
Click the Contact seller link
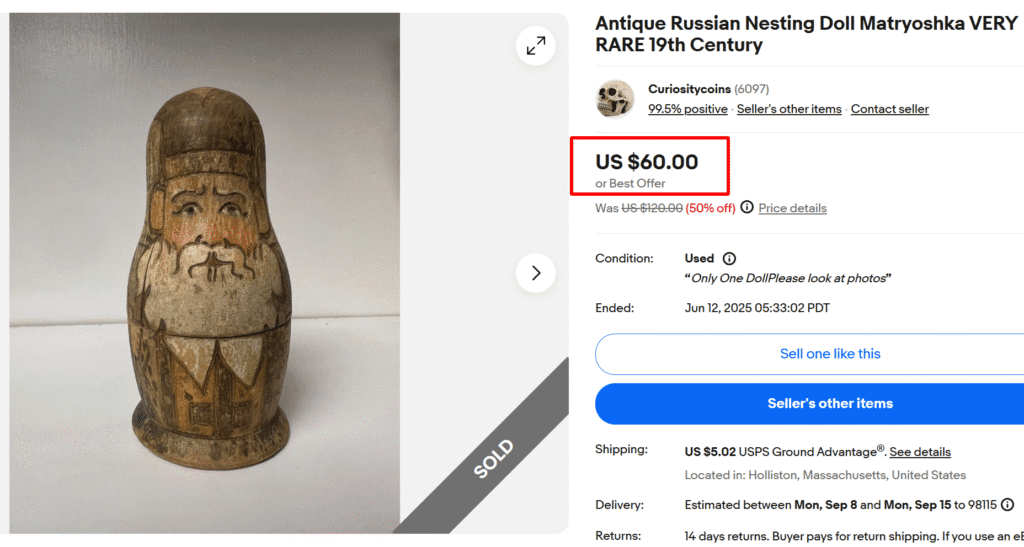point(890,109)
